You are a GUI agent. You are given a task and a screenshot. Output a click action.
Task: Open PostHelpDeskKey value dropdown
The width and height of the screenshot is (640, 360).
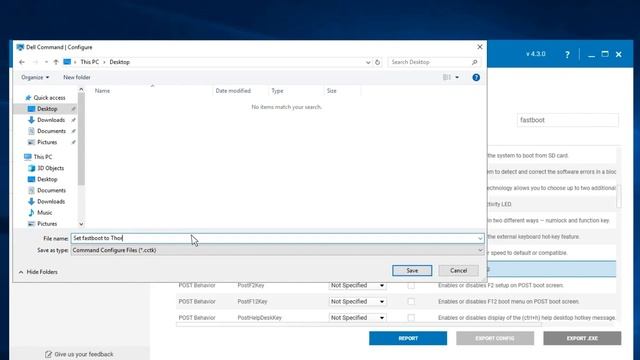coord(357,318)
